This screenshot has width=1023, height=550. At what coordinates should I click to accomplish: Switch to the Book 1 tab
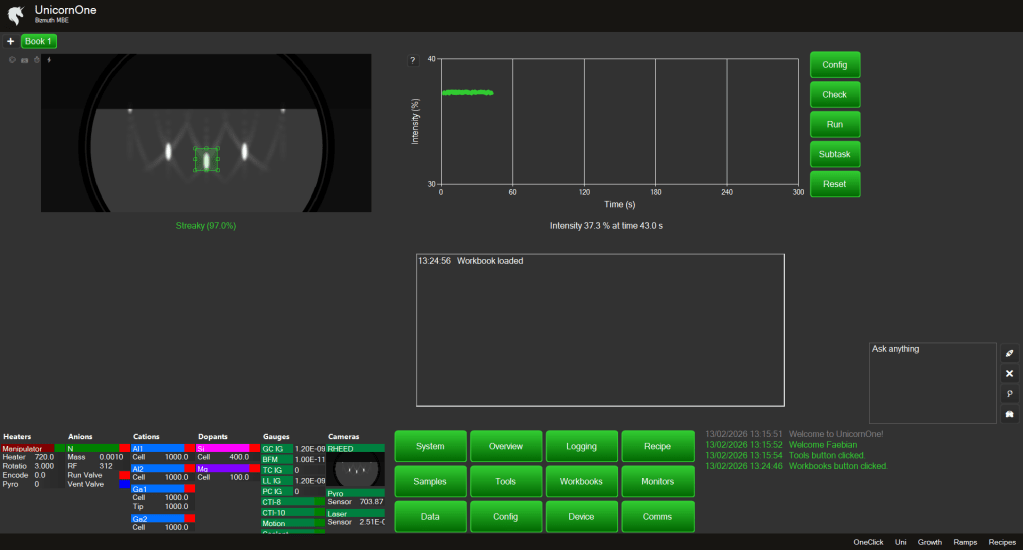(39, 41)
